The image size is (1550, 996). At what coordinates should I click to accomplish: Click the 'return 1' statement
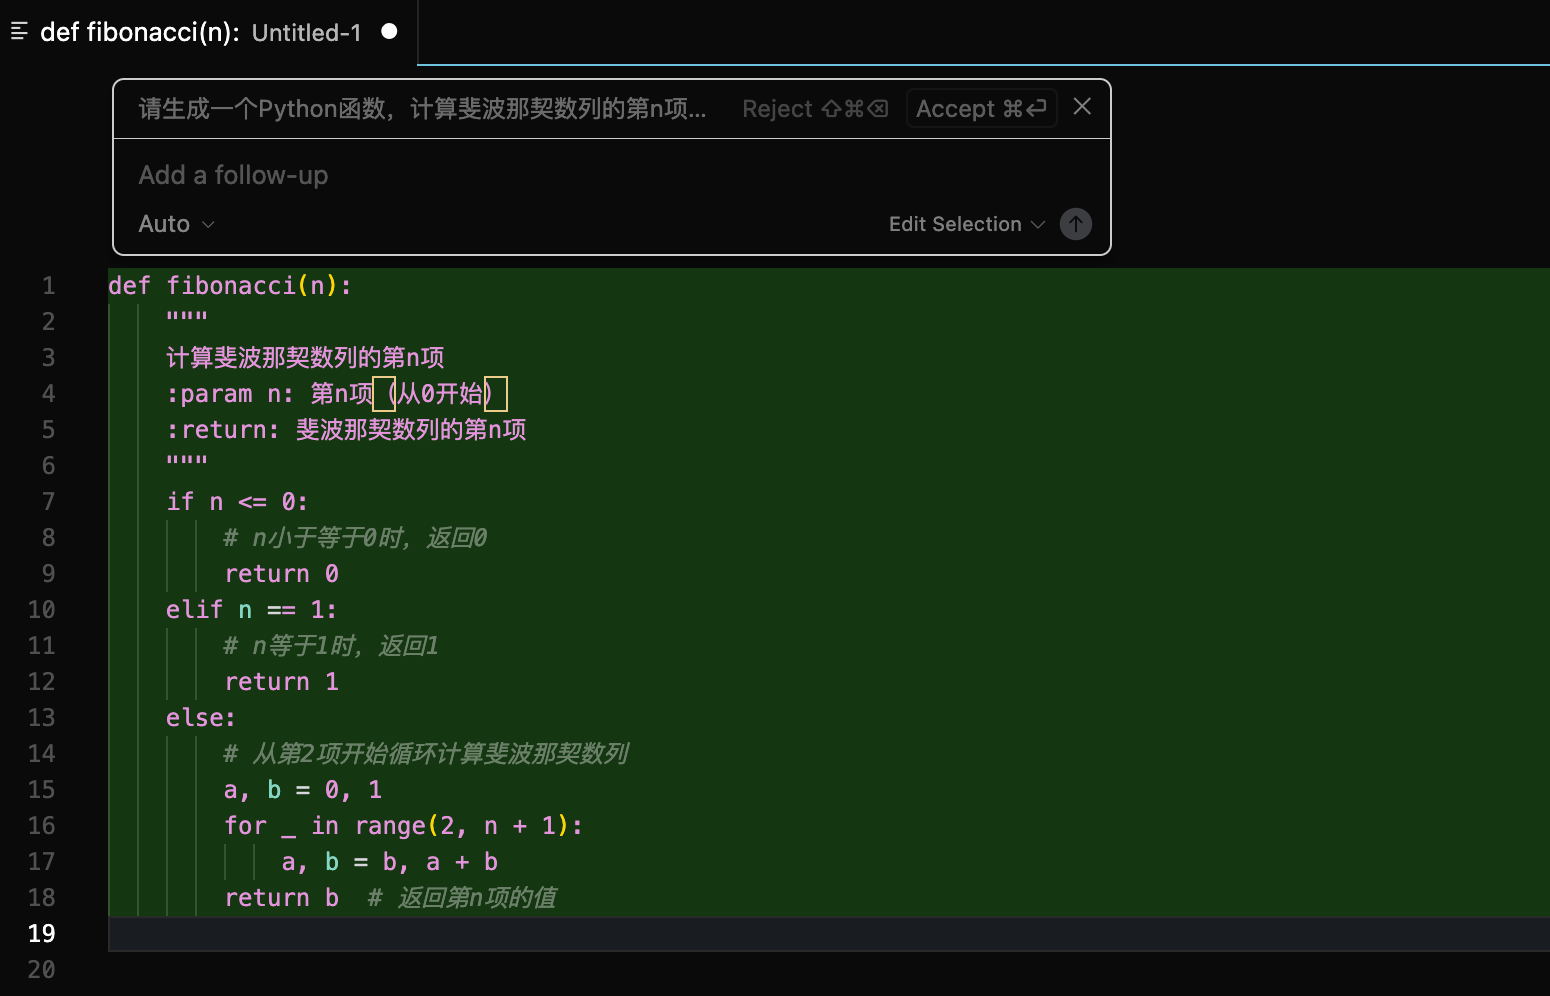coord(282,682)
